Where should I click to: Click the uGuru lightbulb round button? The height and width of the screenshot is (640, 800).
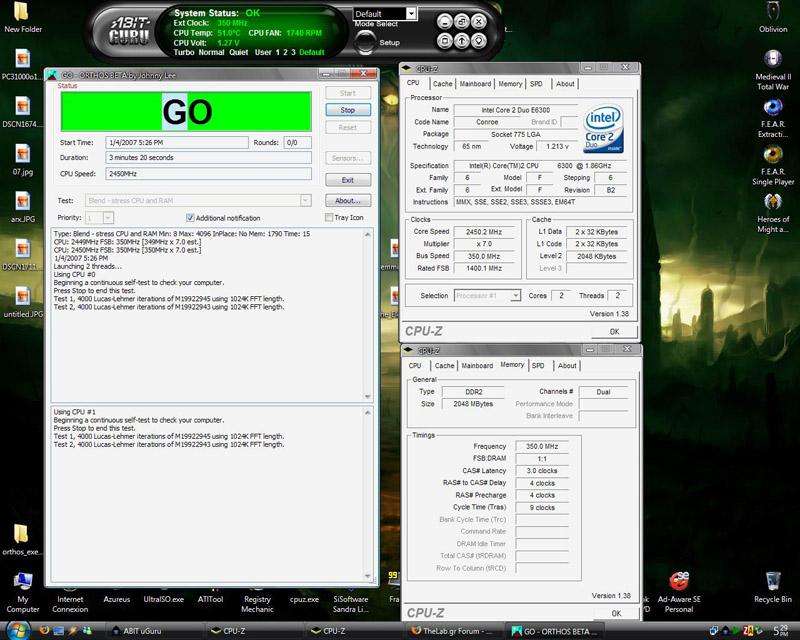479,41
